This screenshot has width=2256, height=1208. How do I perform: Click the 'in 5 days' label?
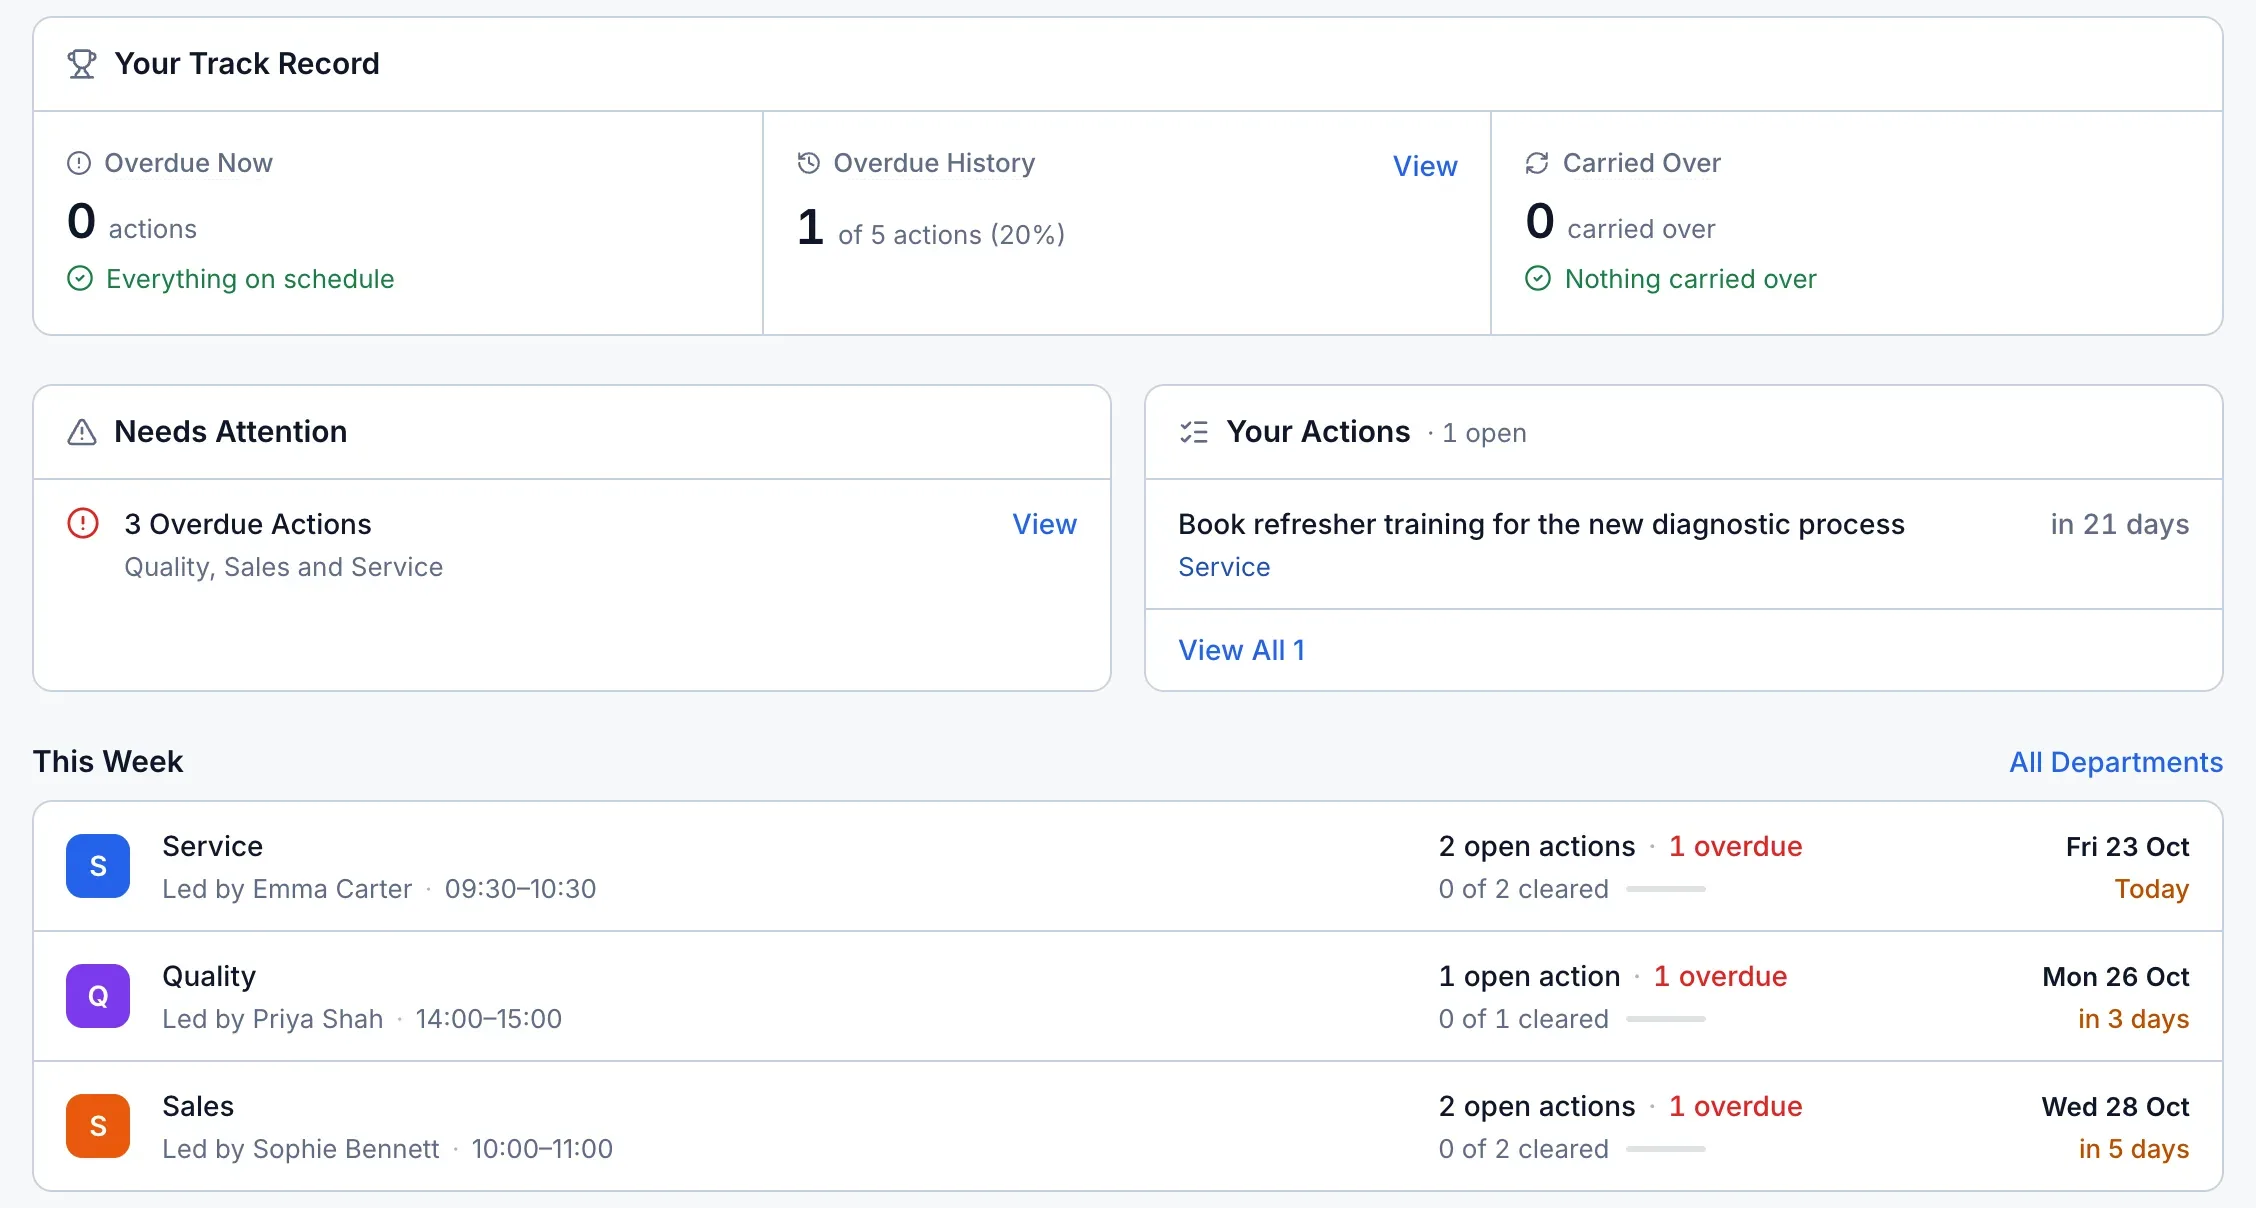2133,1149
